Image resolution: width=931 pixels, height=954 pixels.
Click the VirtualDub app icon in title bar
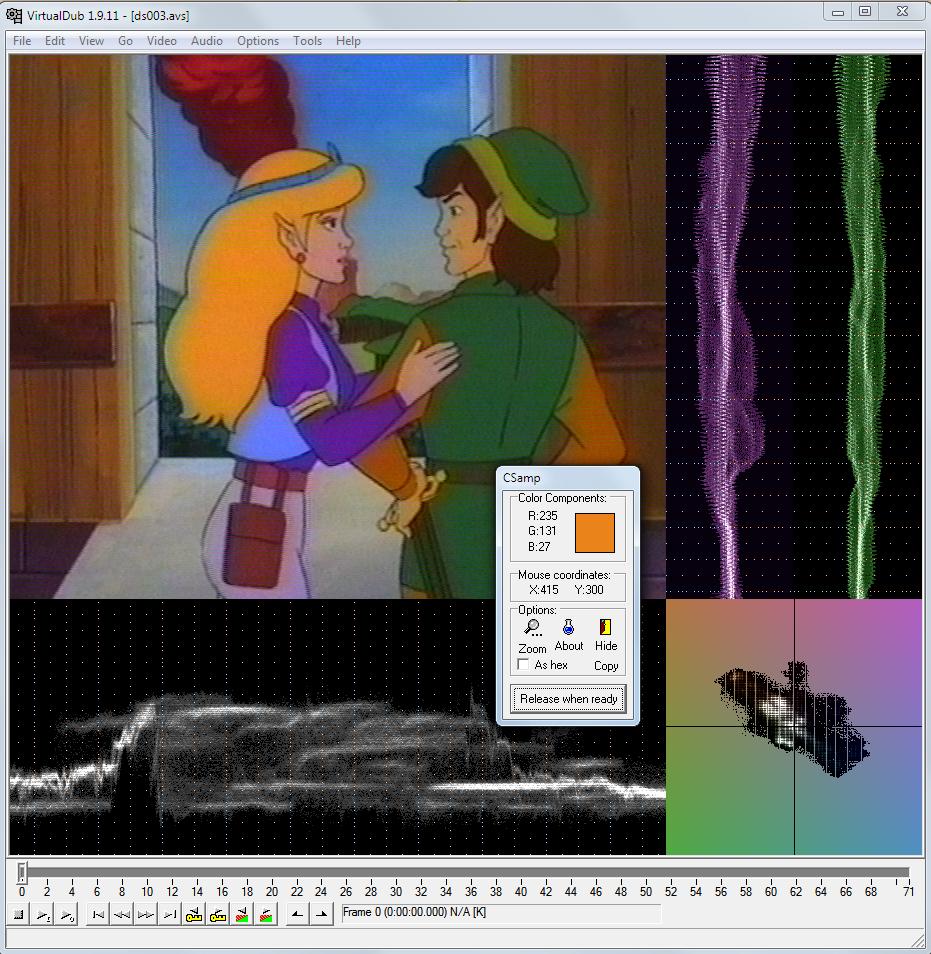pos(14,15)
